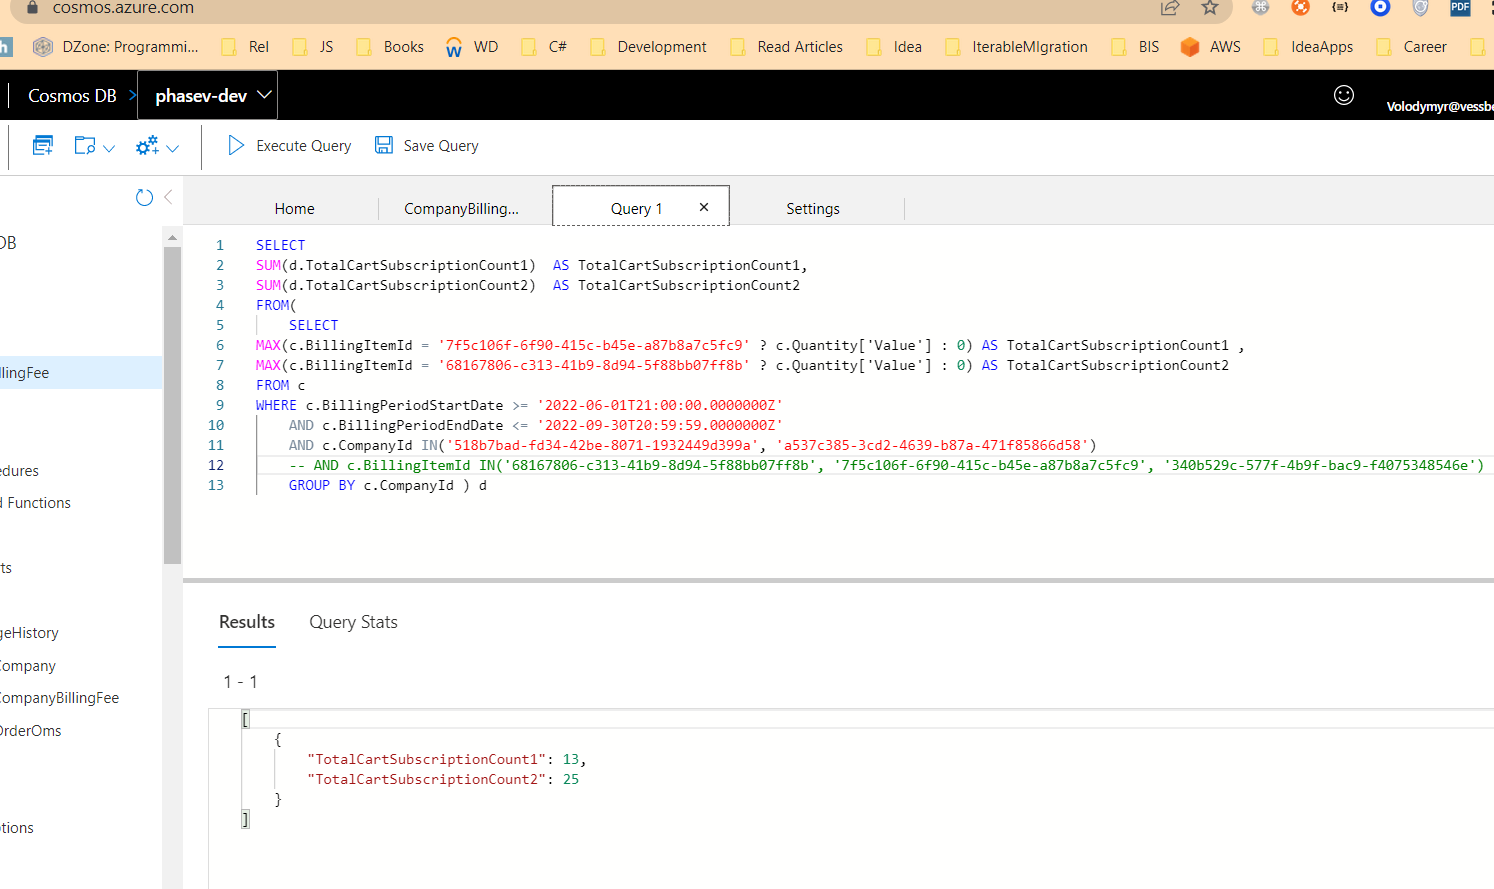Open the DZone bookmark
Screen dimensions: 1494x889
click(x=116, y=47)
